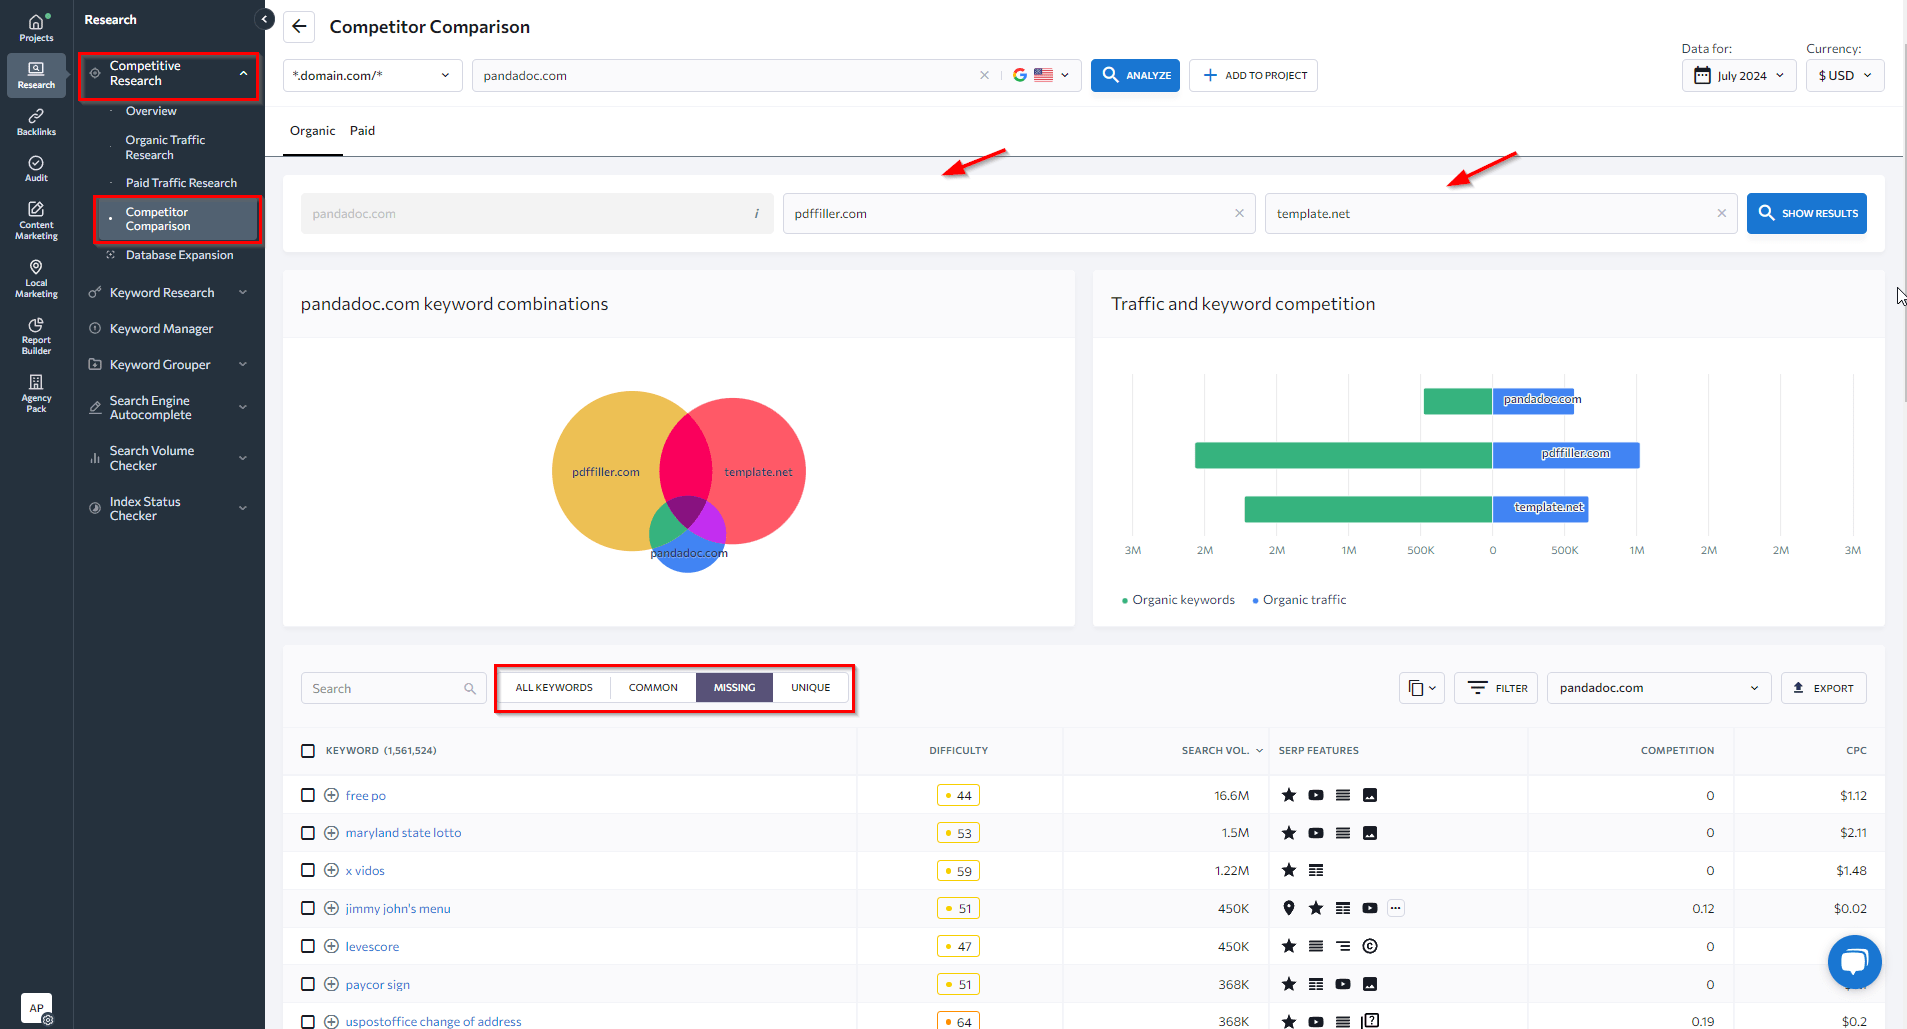Click the SHOW RESULTS button
1907x1029 pixels.
1806,213
